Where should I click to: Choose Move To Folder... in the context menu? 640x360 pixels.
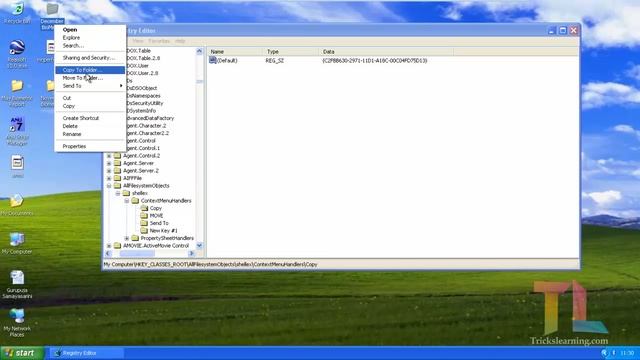point(90,78)
